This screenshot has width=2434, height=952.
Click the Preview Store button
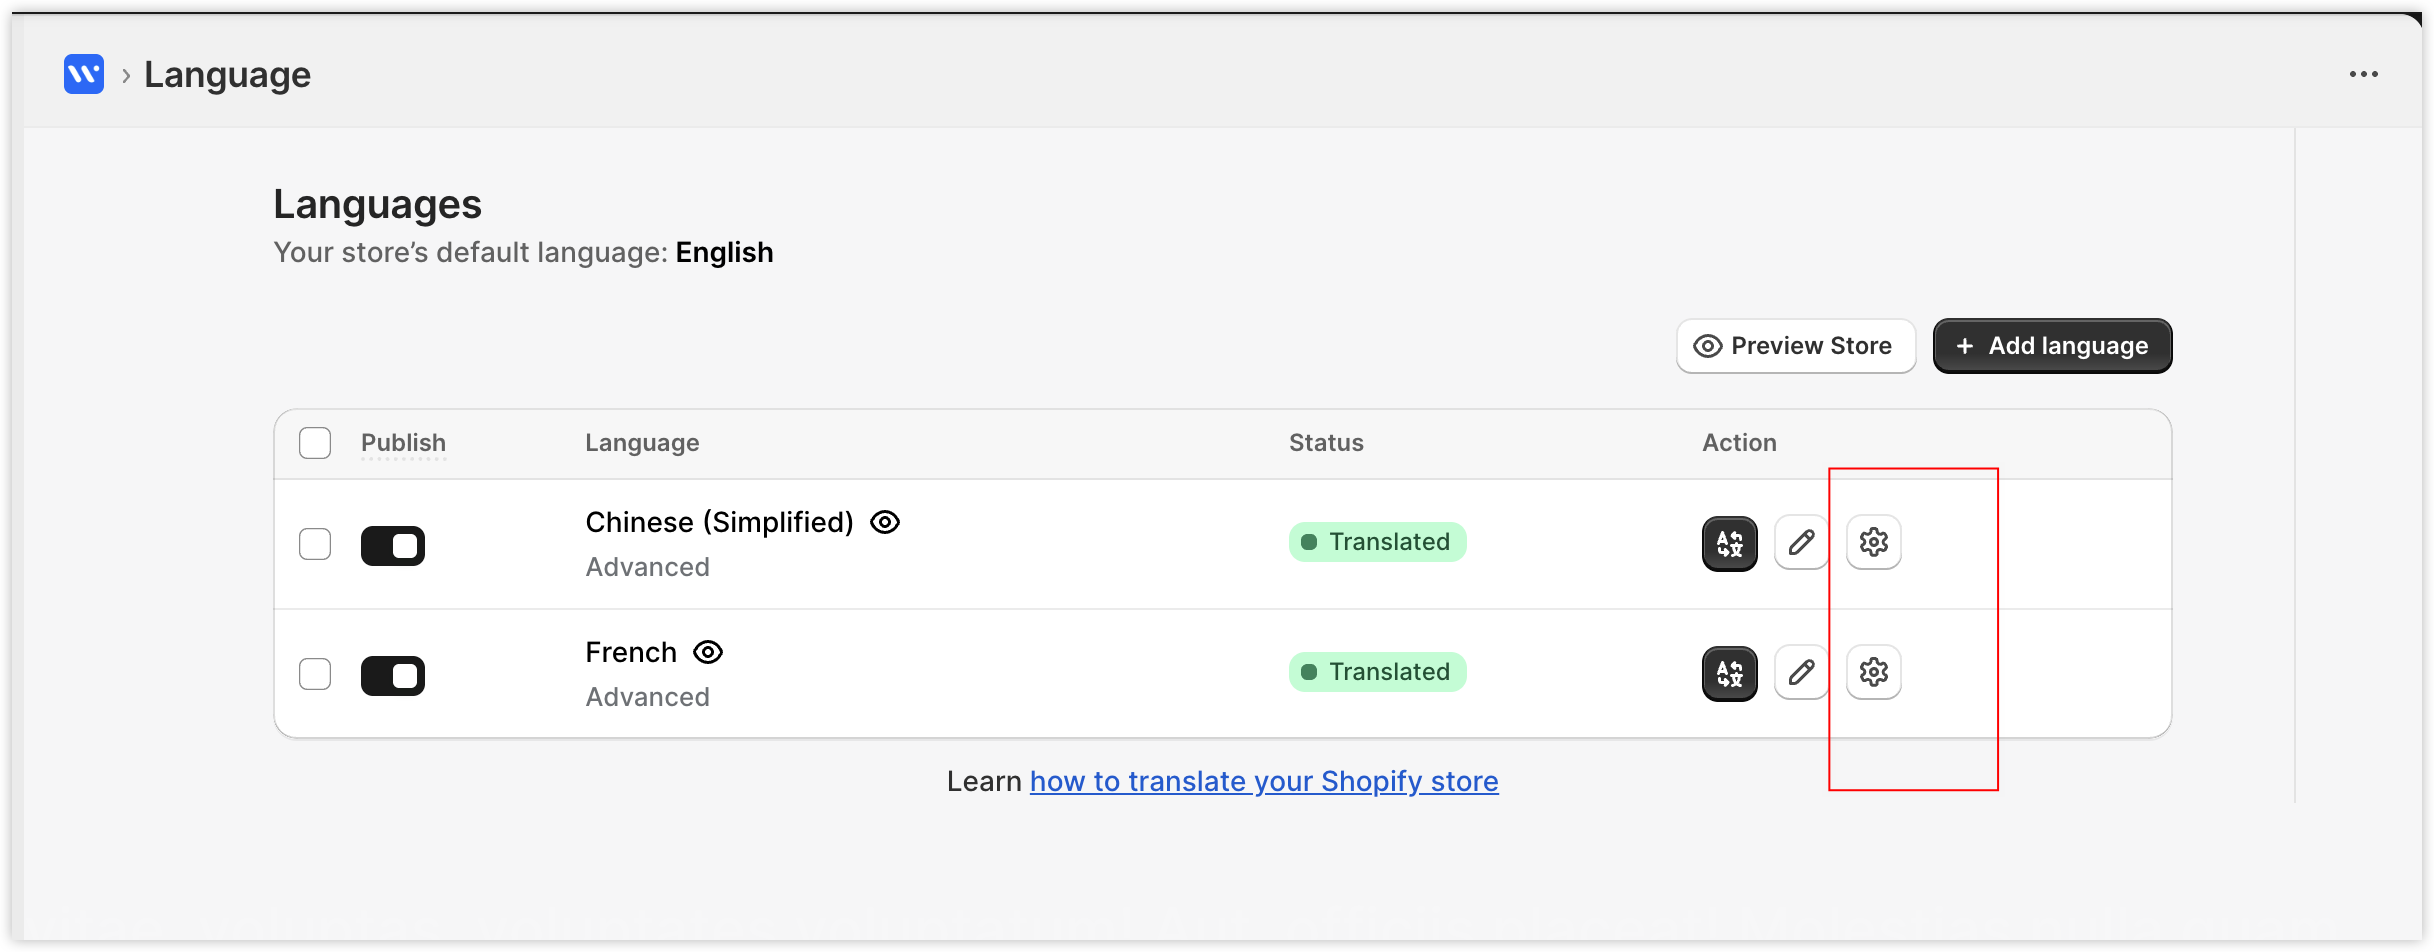pos(1796,346)
